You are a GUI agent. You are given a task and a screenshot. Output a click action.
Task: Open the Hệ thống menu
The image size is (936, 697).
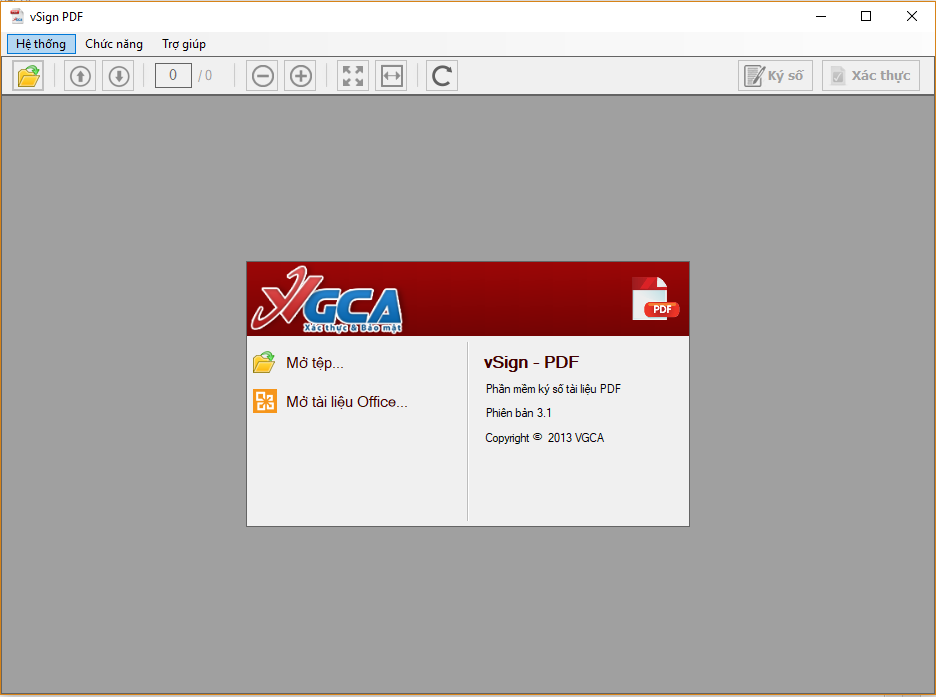pyautogui.click(x=41, y=44)
